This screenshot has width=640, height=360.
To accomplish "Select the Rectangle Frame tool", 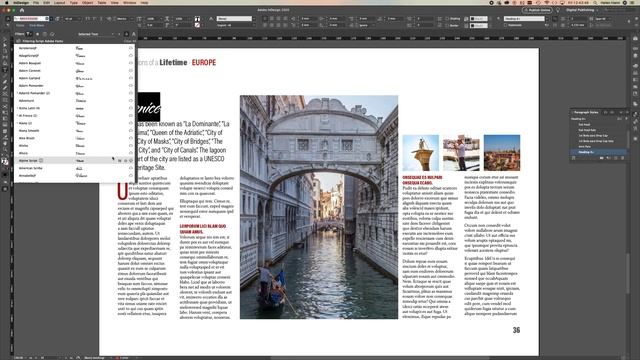I will pyautogui.click(x=5, y=94).
